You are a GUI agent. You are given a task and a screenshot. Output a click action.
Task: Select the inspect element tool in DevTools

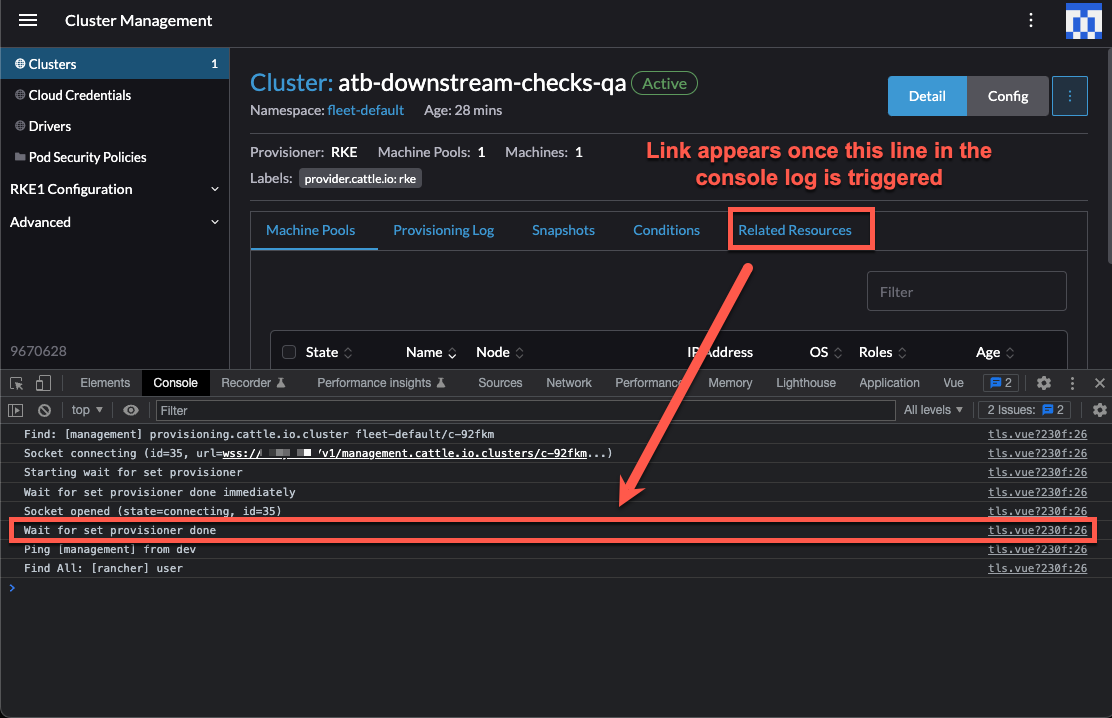click(x=15, y=382)
